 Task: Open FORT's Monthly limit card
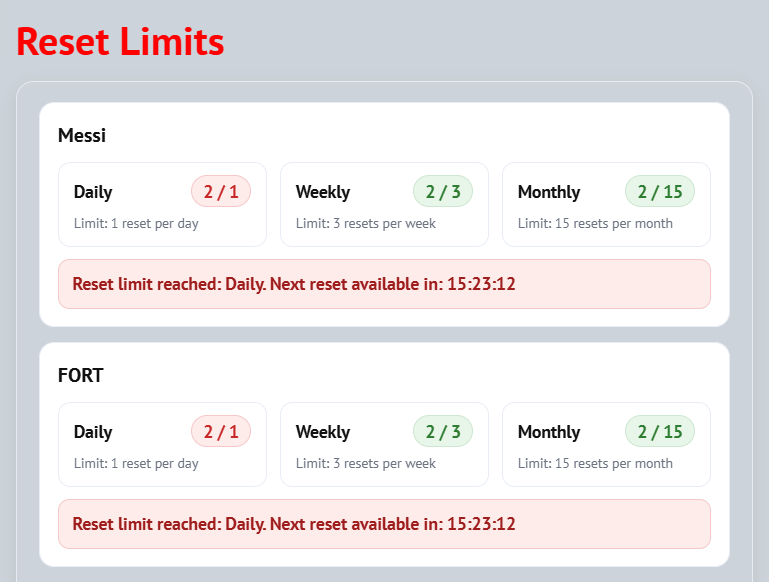coord(607,445)
